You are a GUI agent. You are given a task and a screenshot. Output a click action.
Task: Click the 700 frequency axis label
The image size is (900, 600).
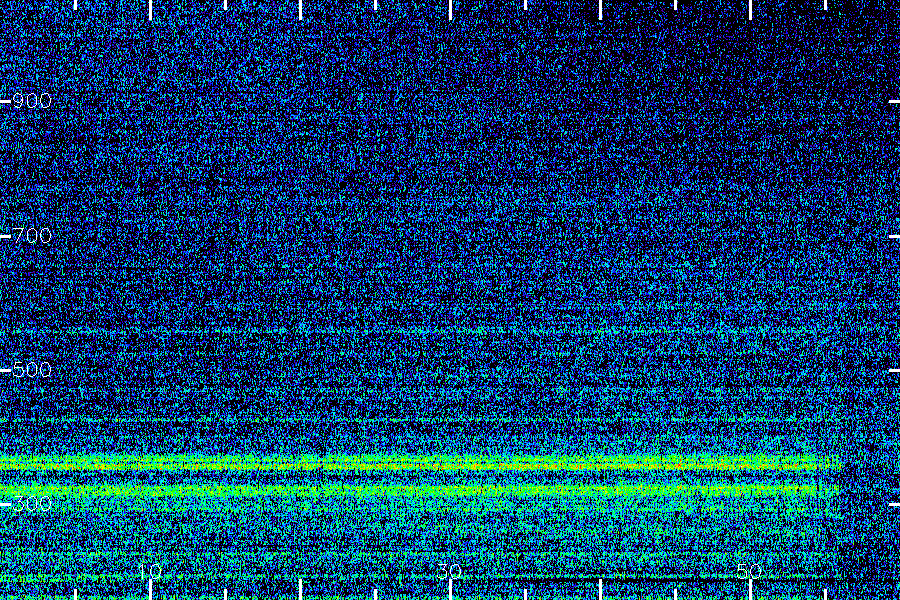(x=32, y=235)
